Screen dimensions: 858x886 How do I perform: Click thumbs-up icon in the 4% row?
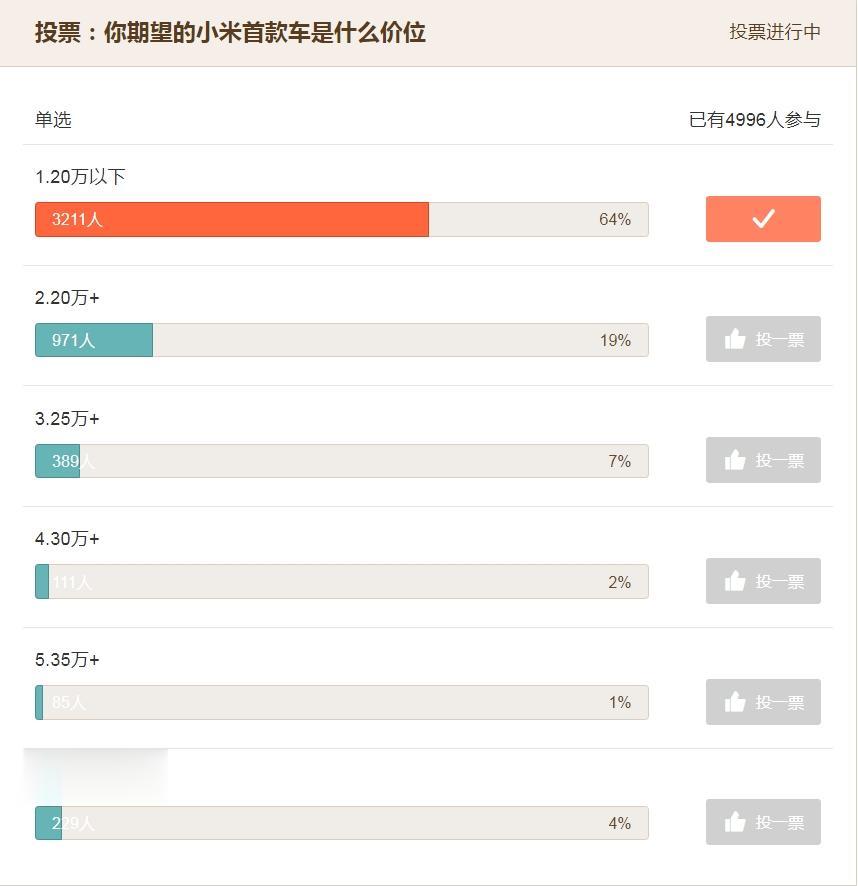pos(735,822)
